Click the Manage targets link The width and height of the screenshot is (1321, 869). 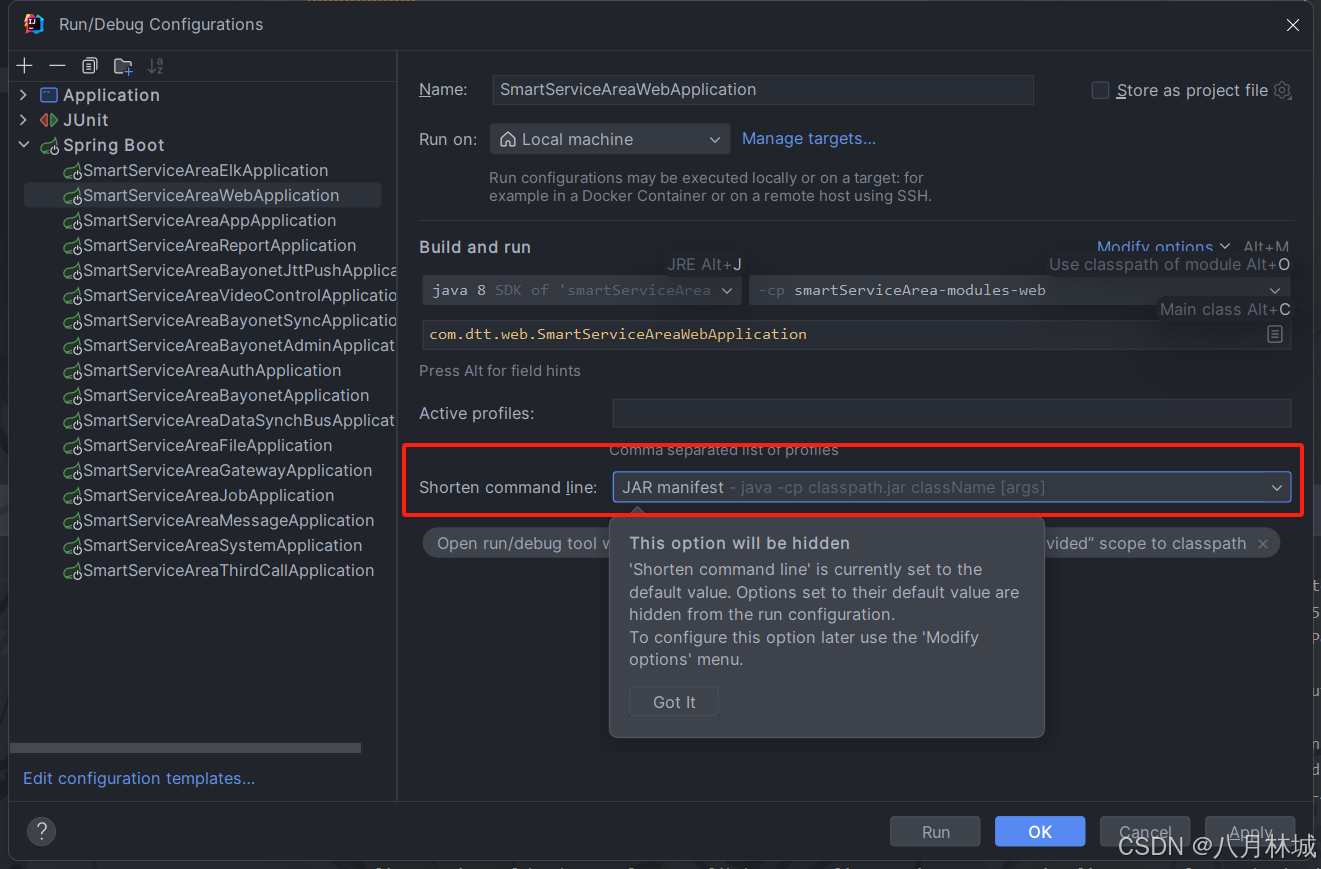(808, 139)
